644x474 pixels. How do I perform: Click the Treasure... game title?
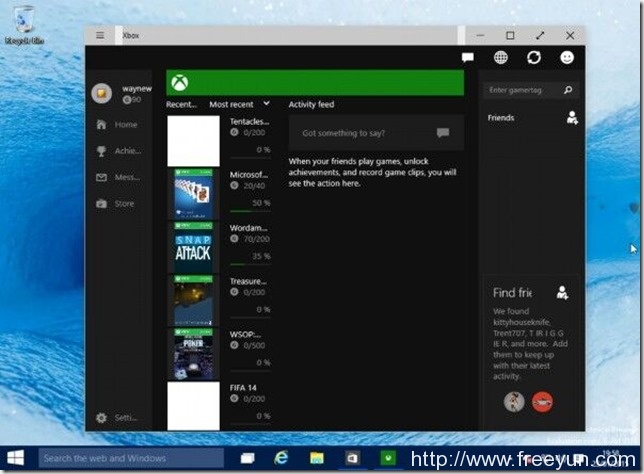pyautogui.click(x=248, y=281)
